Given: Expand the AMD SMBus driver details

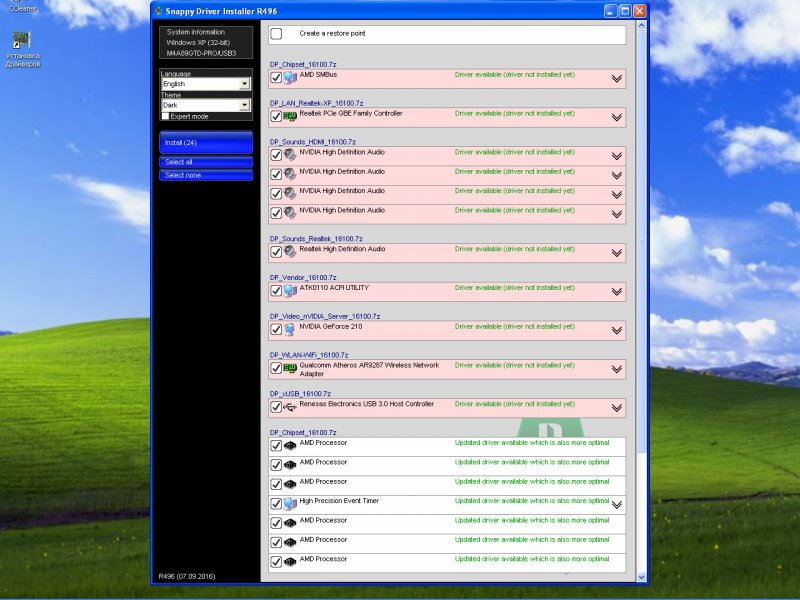Looking at the screenshot, I should pyautogui.click(x=616, y=79).
